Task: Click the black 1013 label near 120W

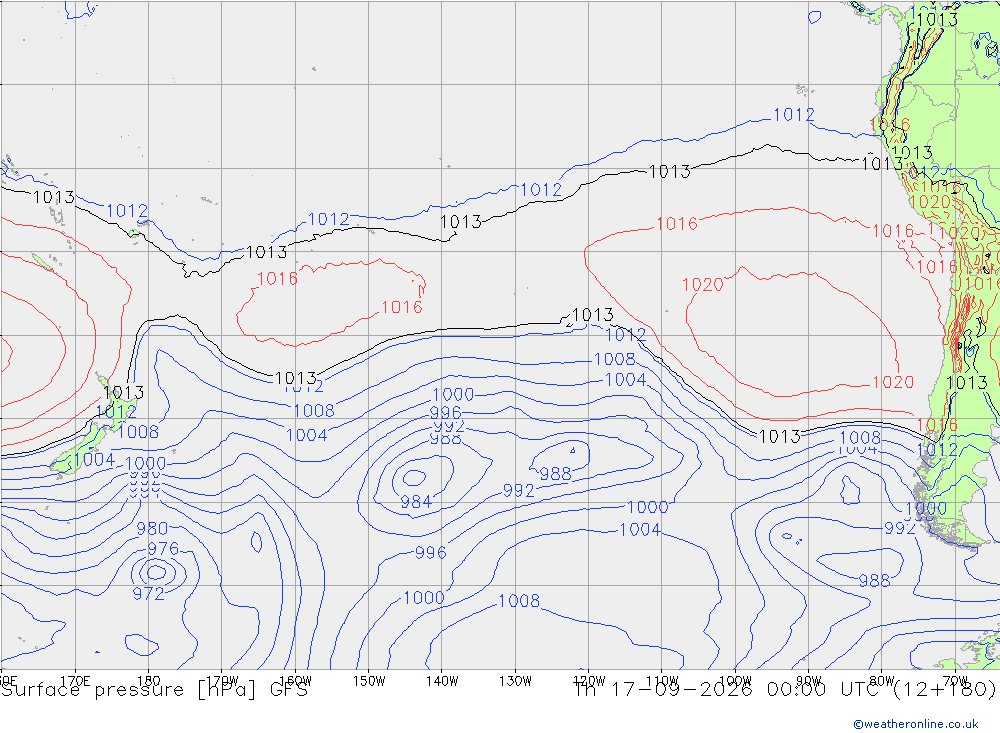Action: pos(592,315)
